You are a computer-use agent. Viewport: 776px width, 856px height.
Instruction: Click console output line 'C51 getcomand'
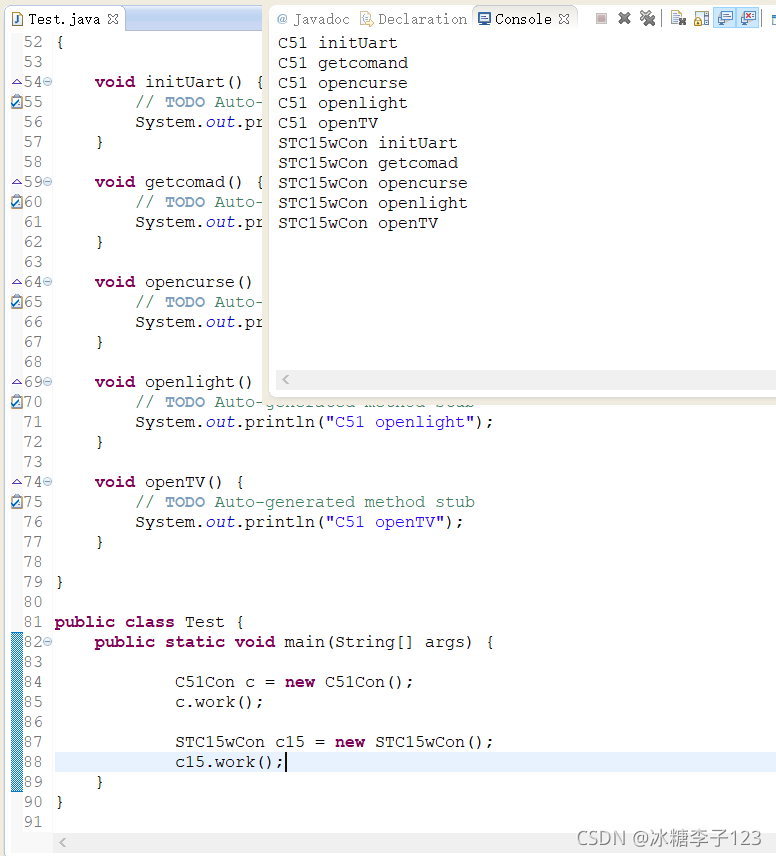coord(343,63)
